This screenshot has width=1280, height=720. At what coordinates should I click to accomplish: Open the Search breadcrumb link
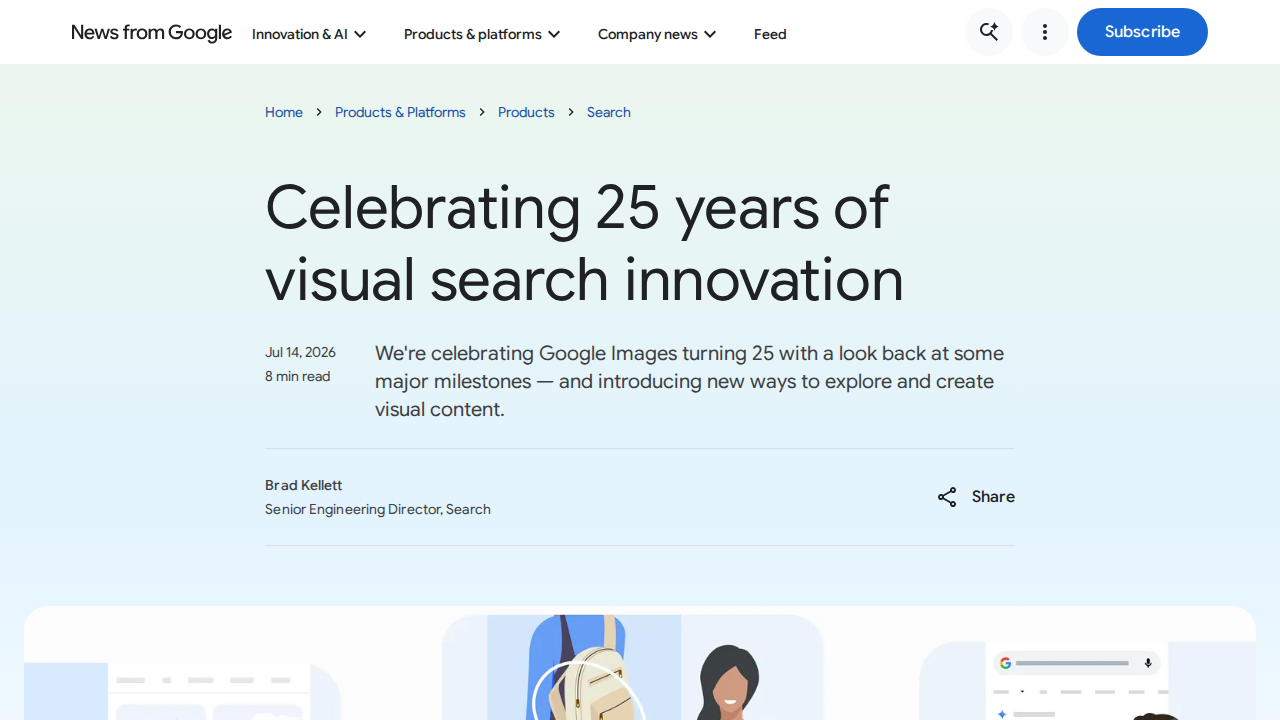[609, 112]
